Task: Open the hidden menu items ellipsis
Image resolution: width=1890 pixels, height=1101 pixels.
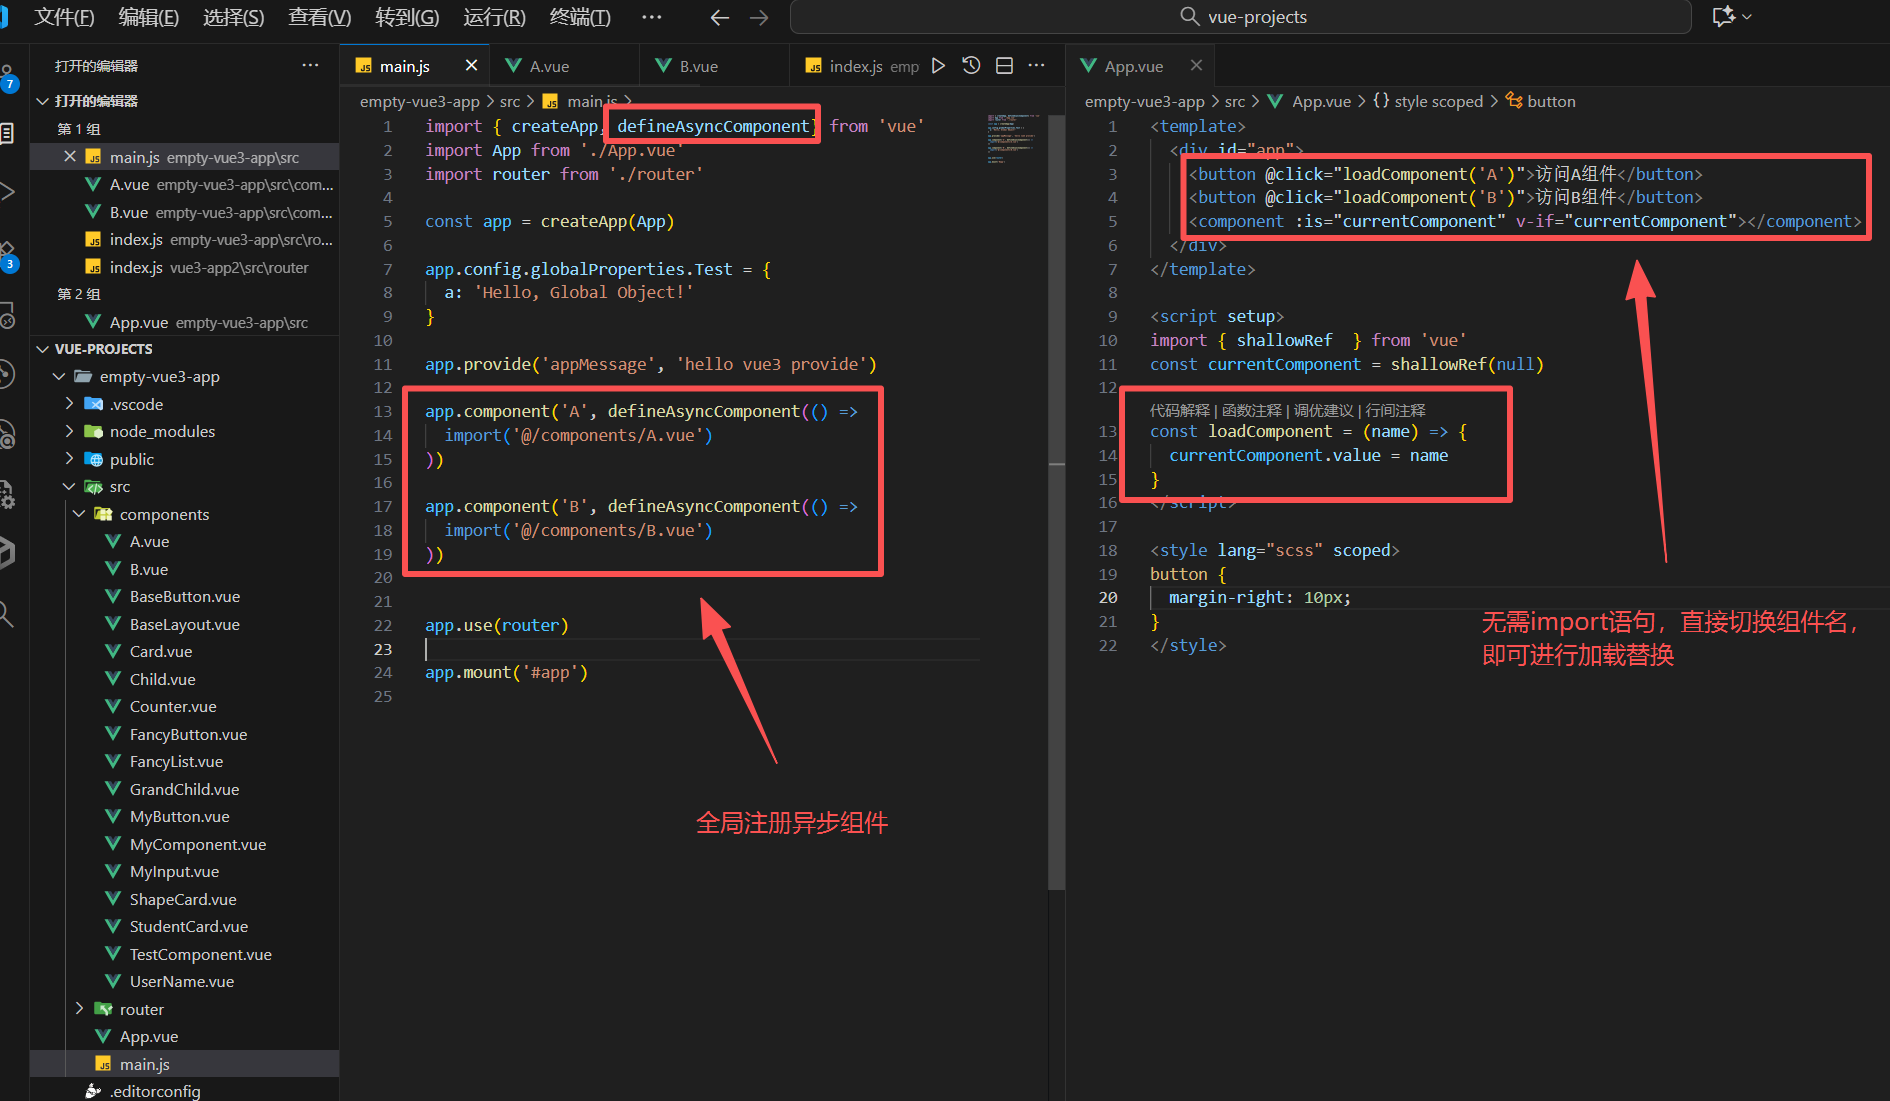Action: [652, 17]
